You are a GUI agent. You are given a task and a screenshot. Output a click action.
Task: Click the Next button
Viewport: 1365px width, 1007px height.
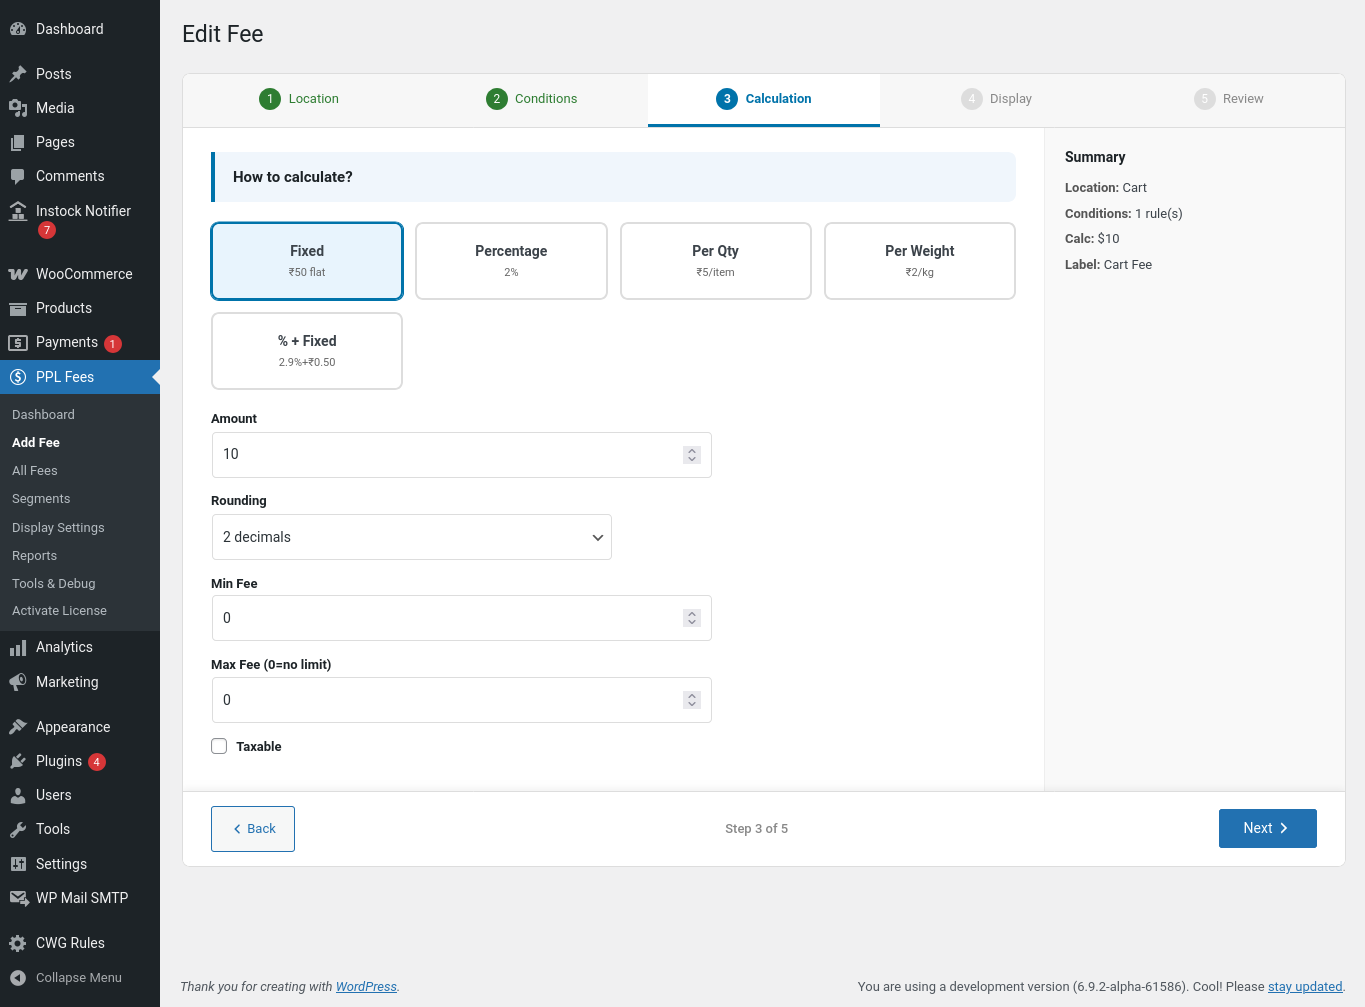[x=1267, y=828]
